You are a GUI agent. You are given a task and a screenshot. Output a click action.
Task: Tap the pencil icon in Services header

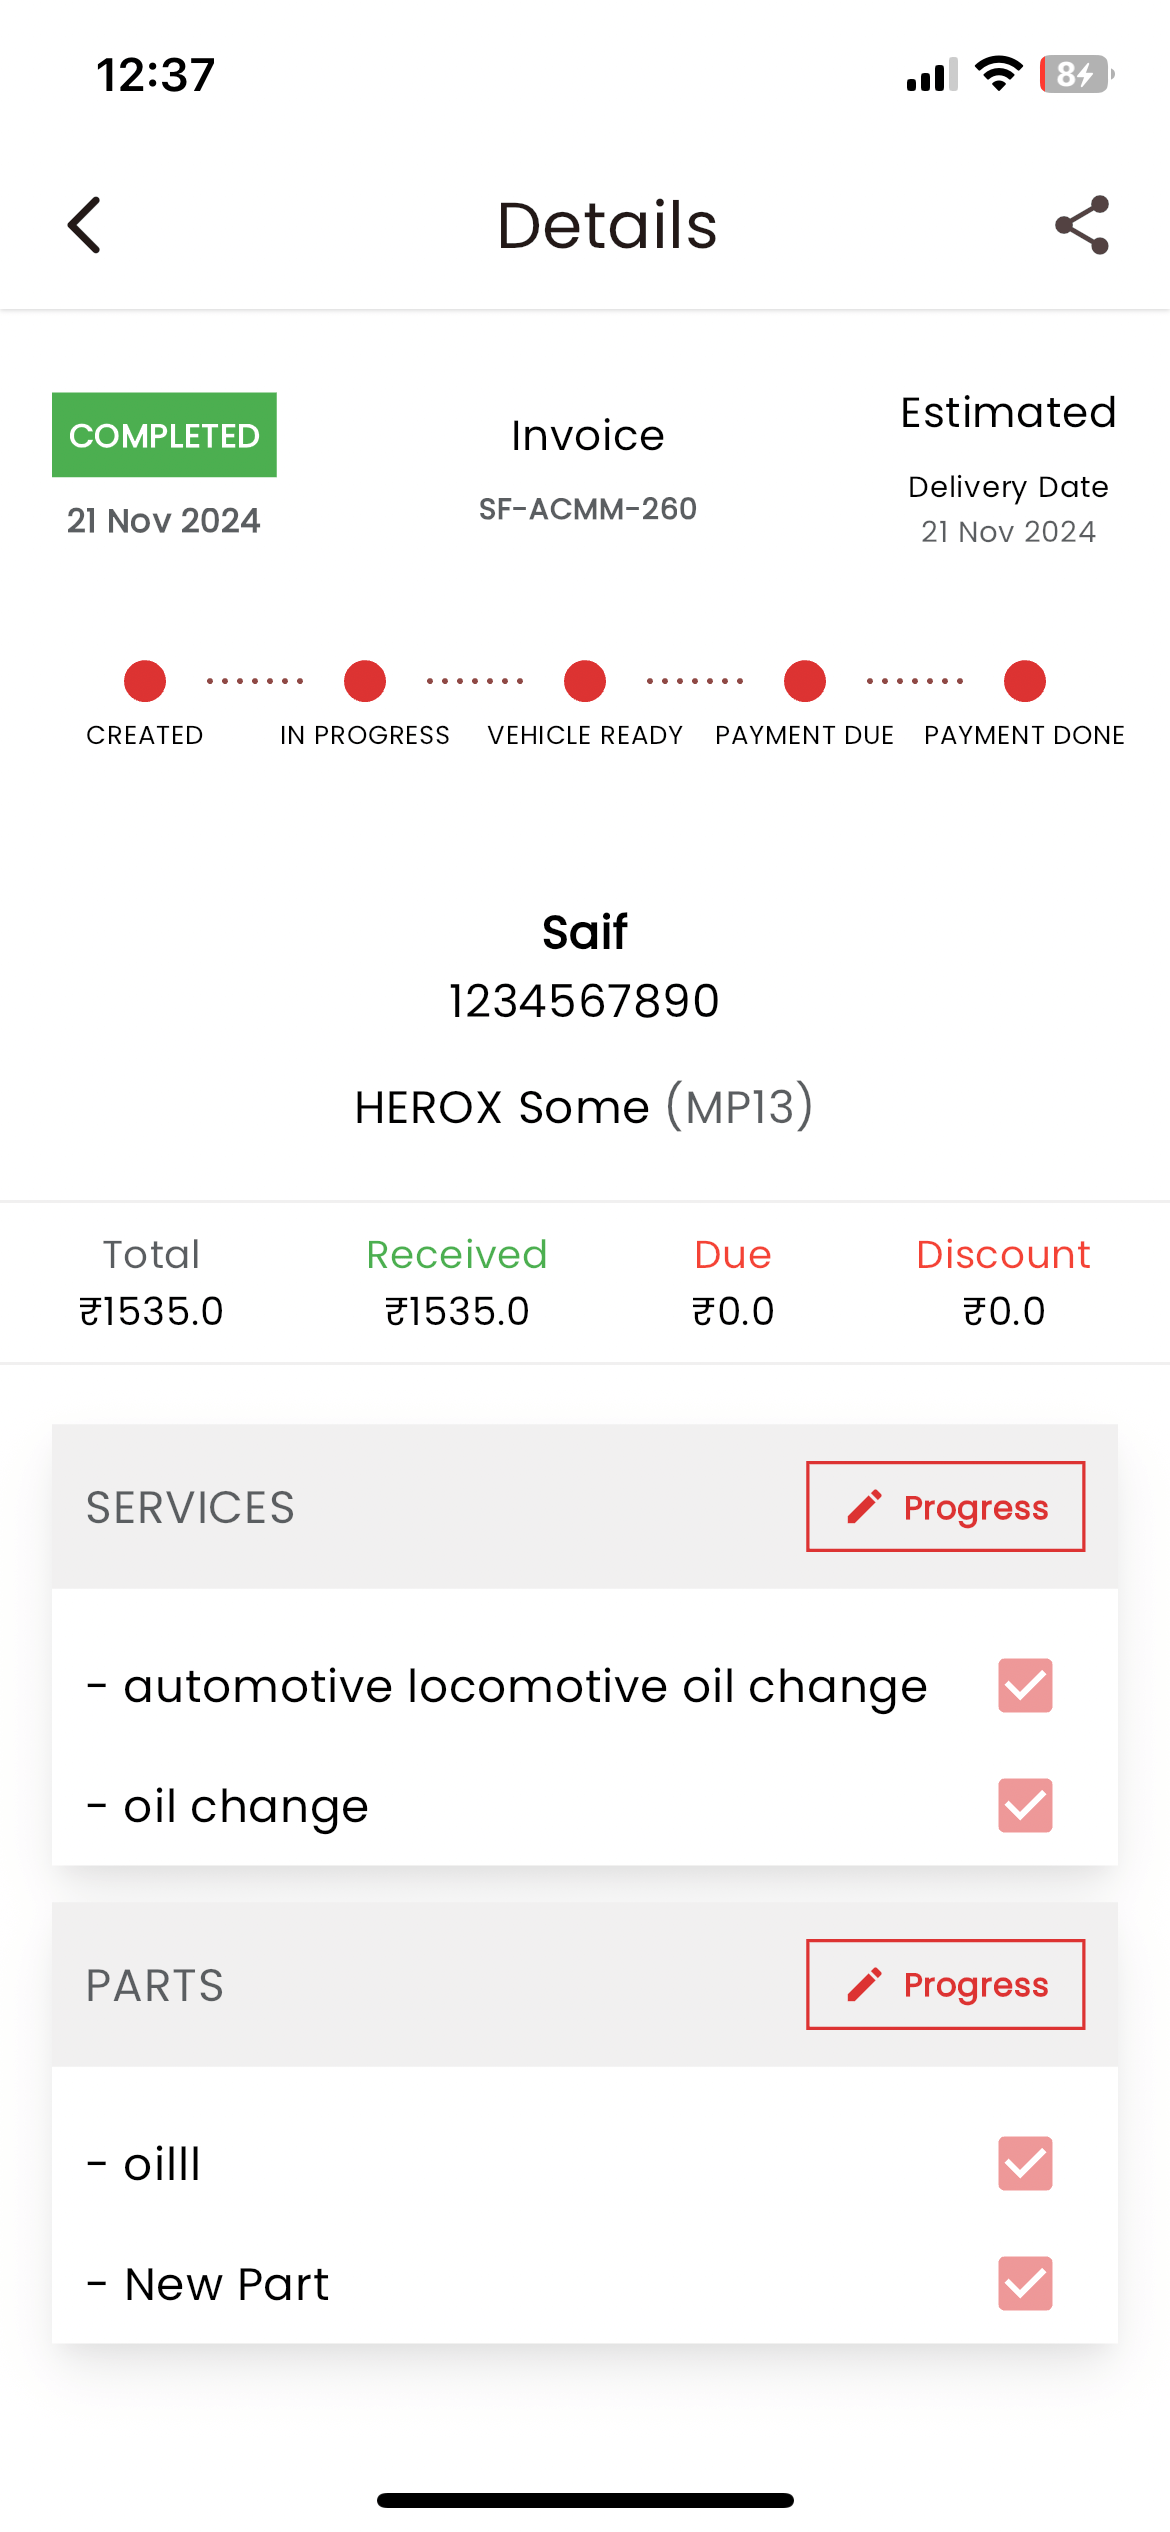pos(865,1507)
